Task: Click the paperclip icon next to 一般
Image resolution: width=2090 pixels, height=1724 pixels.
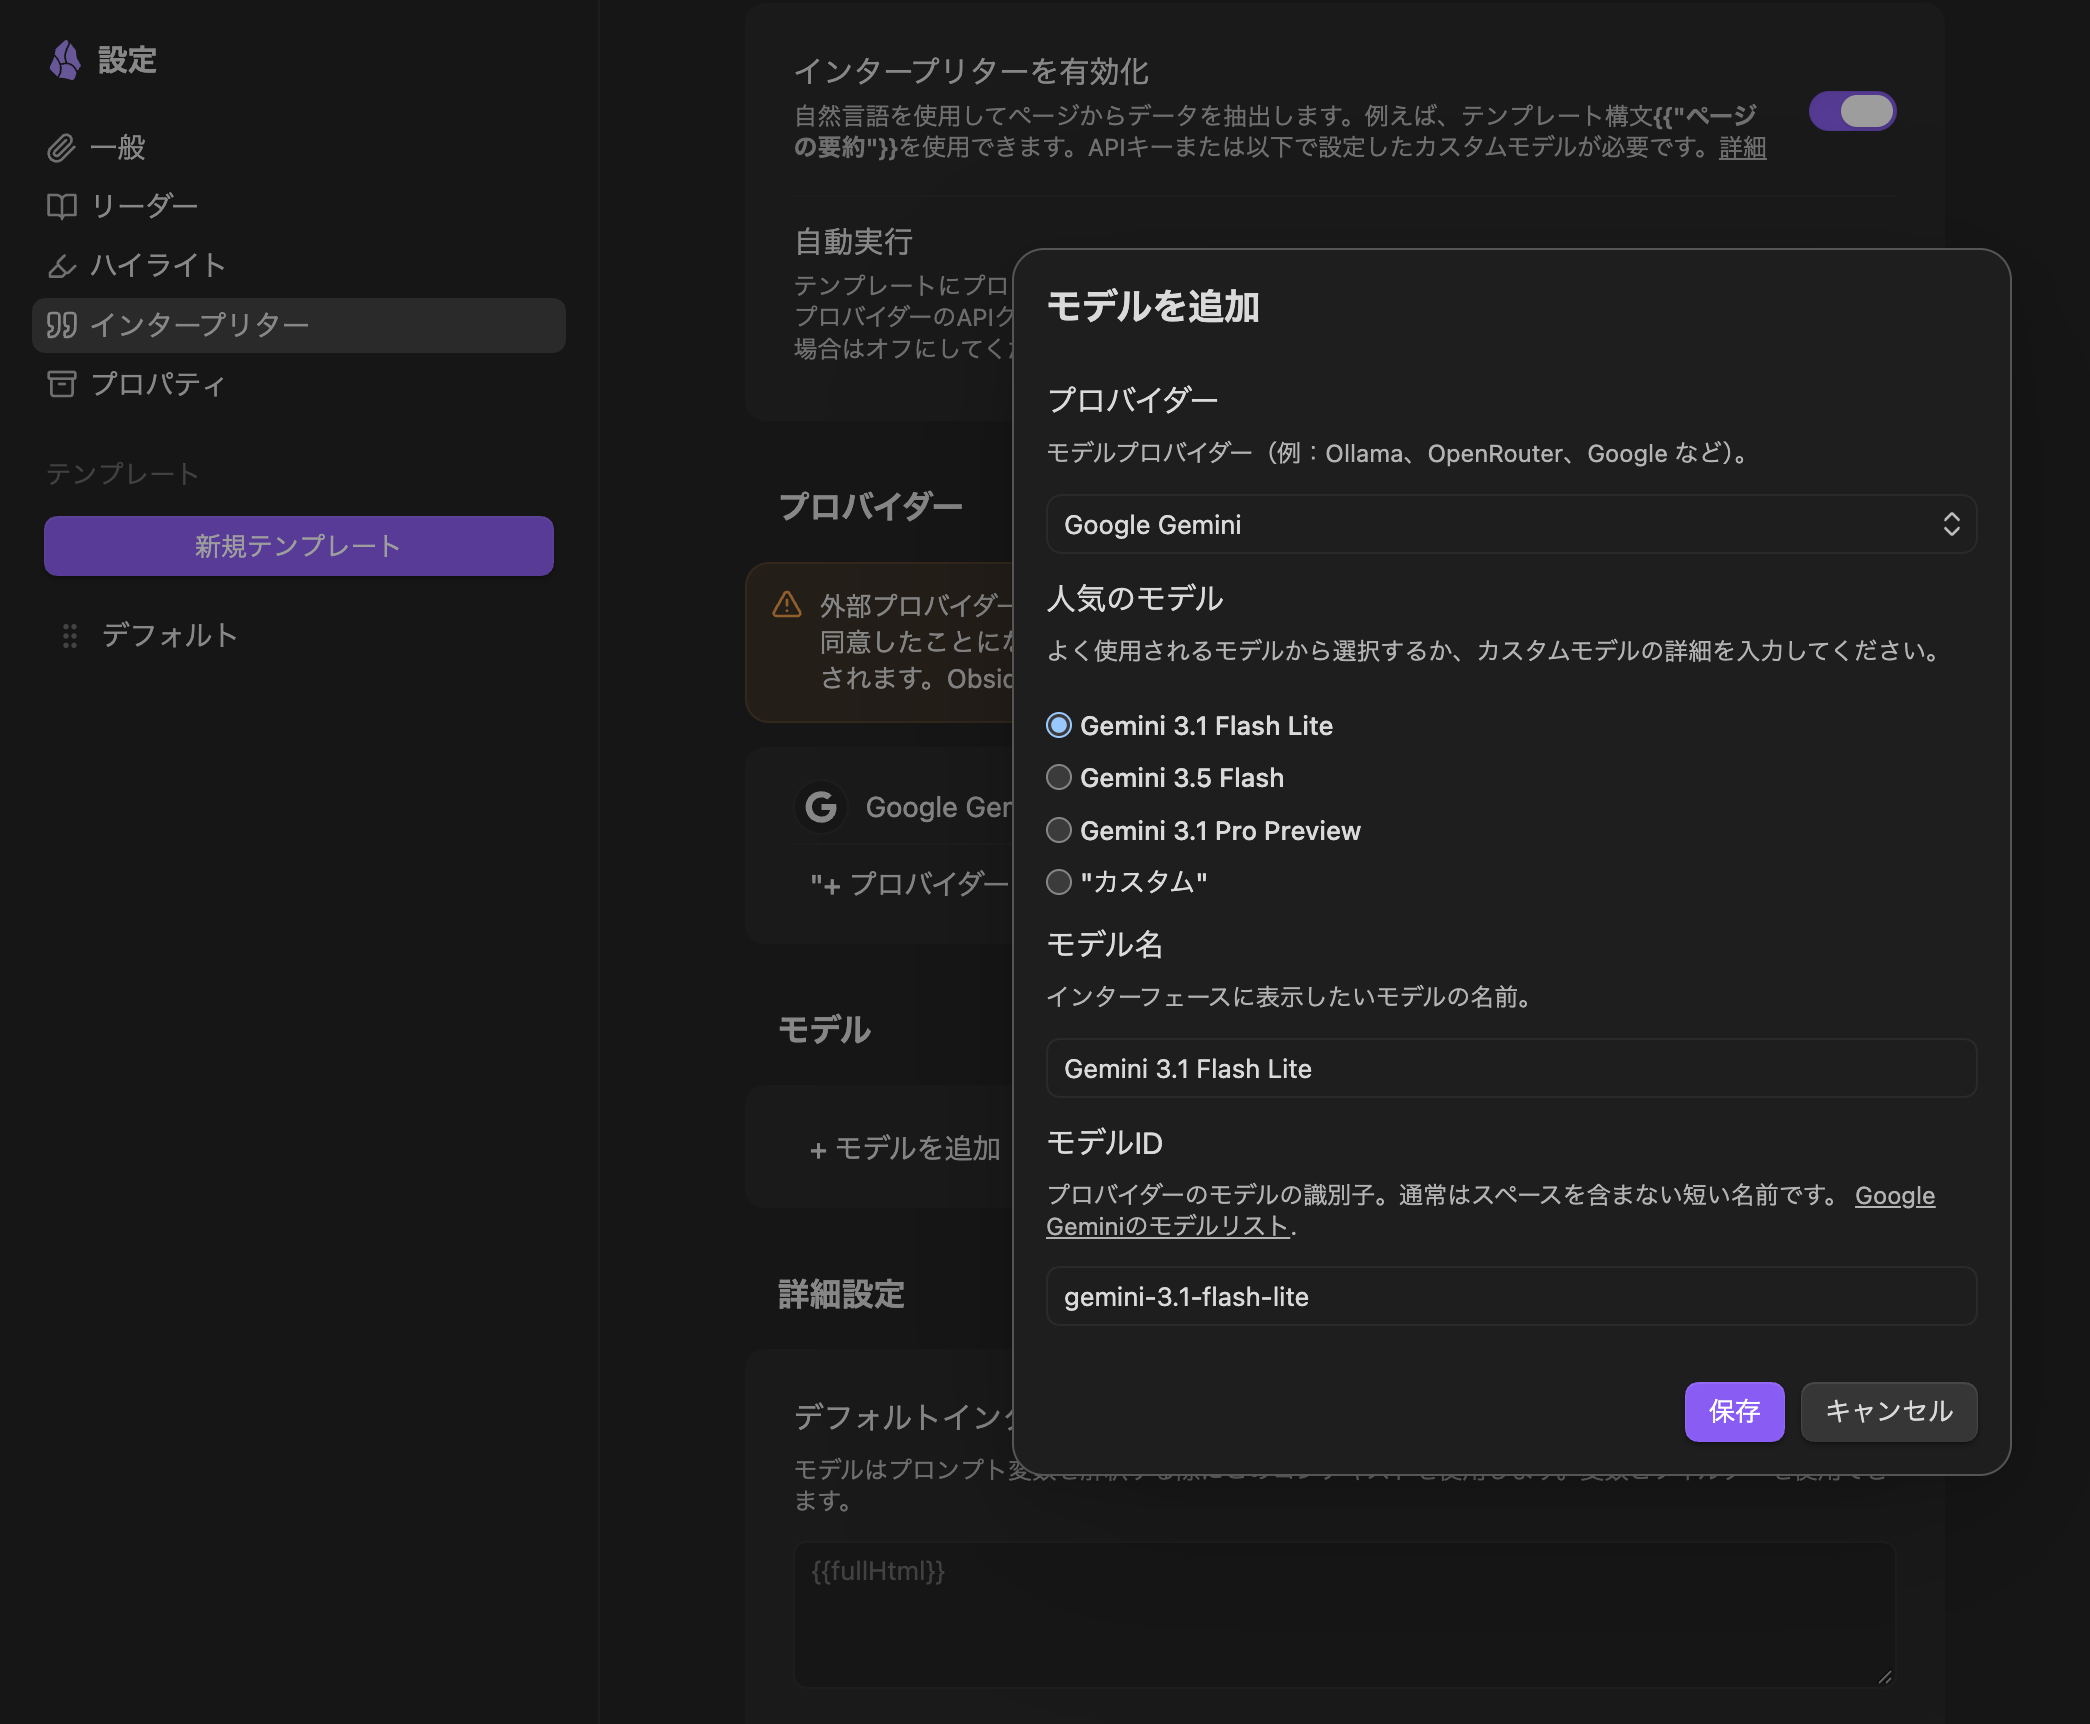Action: pyautogui.click(x=62, y=148)
